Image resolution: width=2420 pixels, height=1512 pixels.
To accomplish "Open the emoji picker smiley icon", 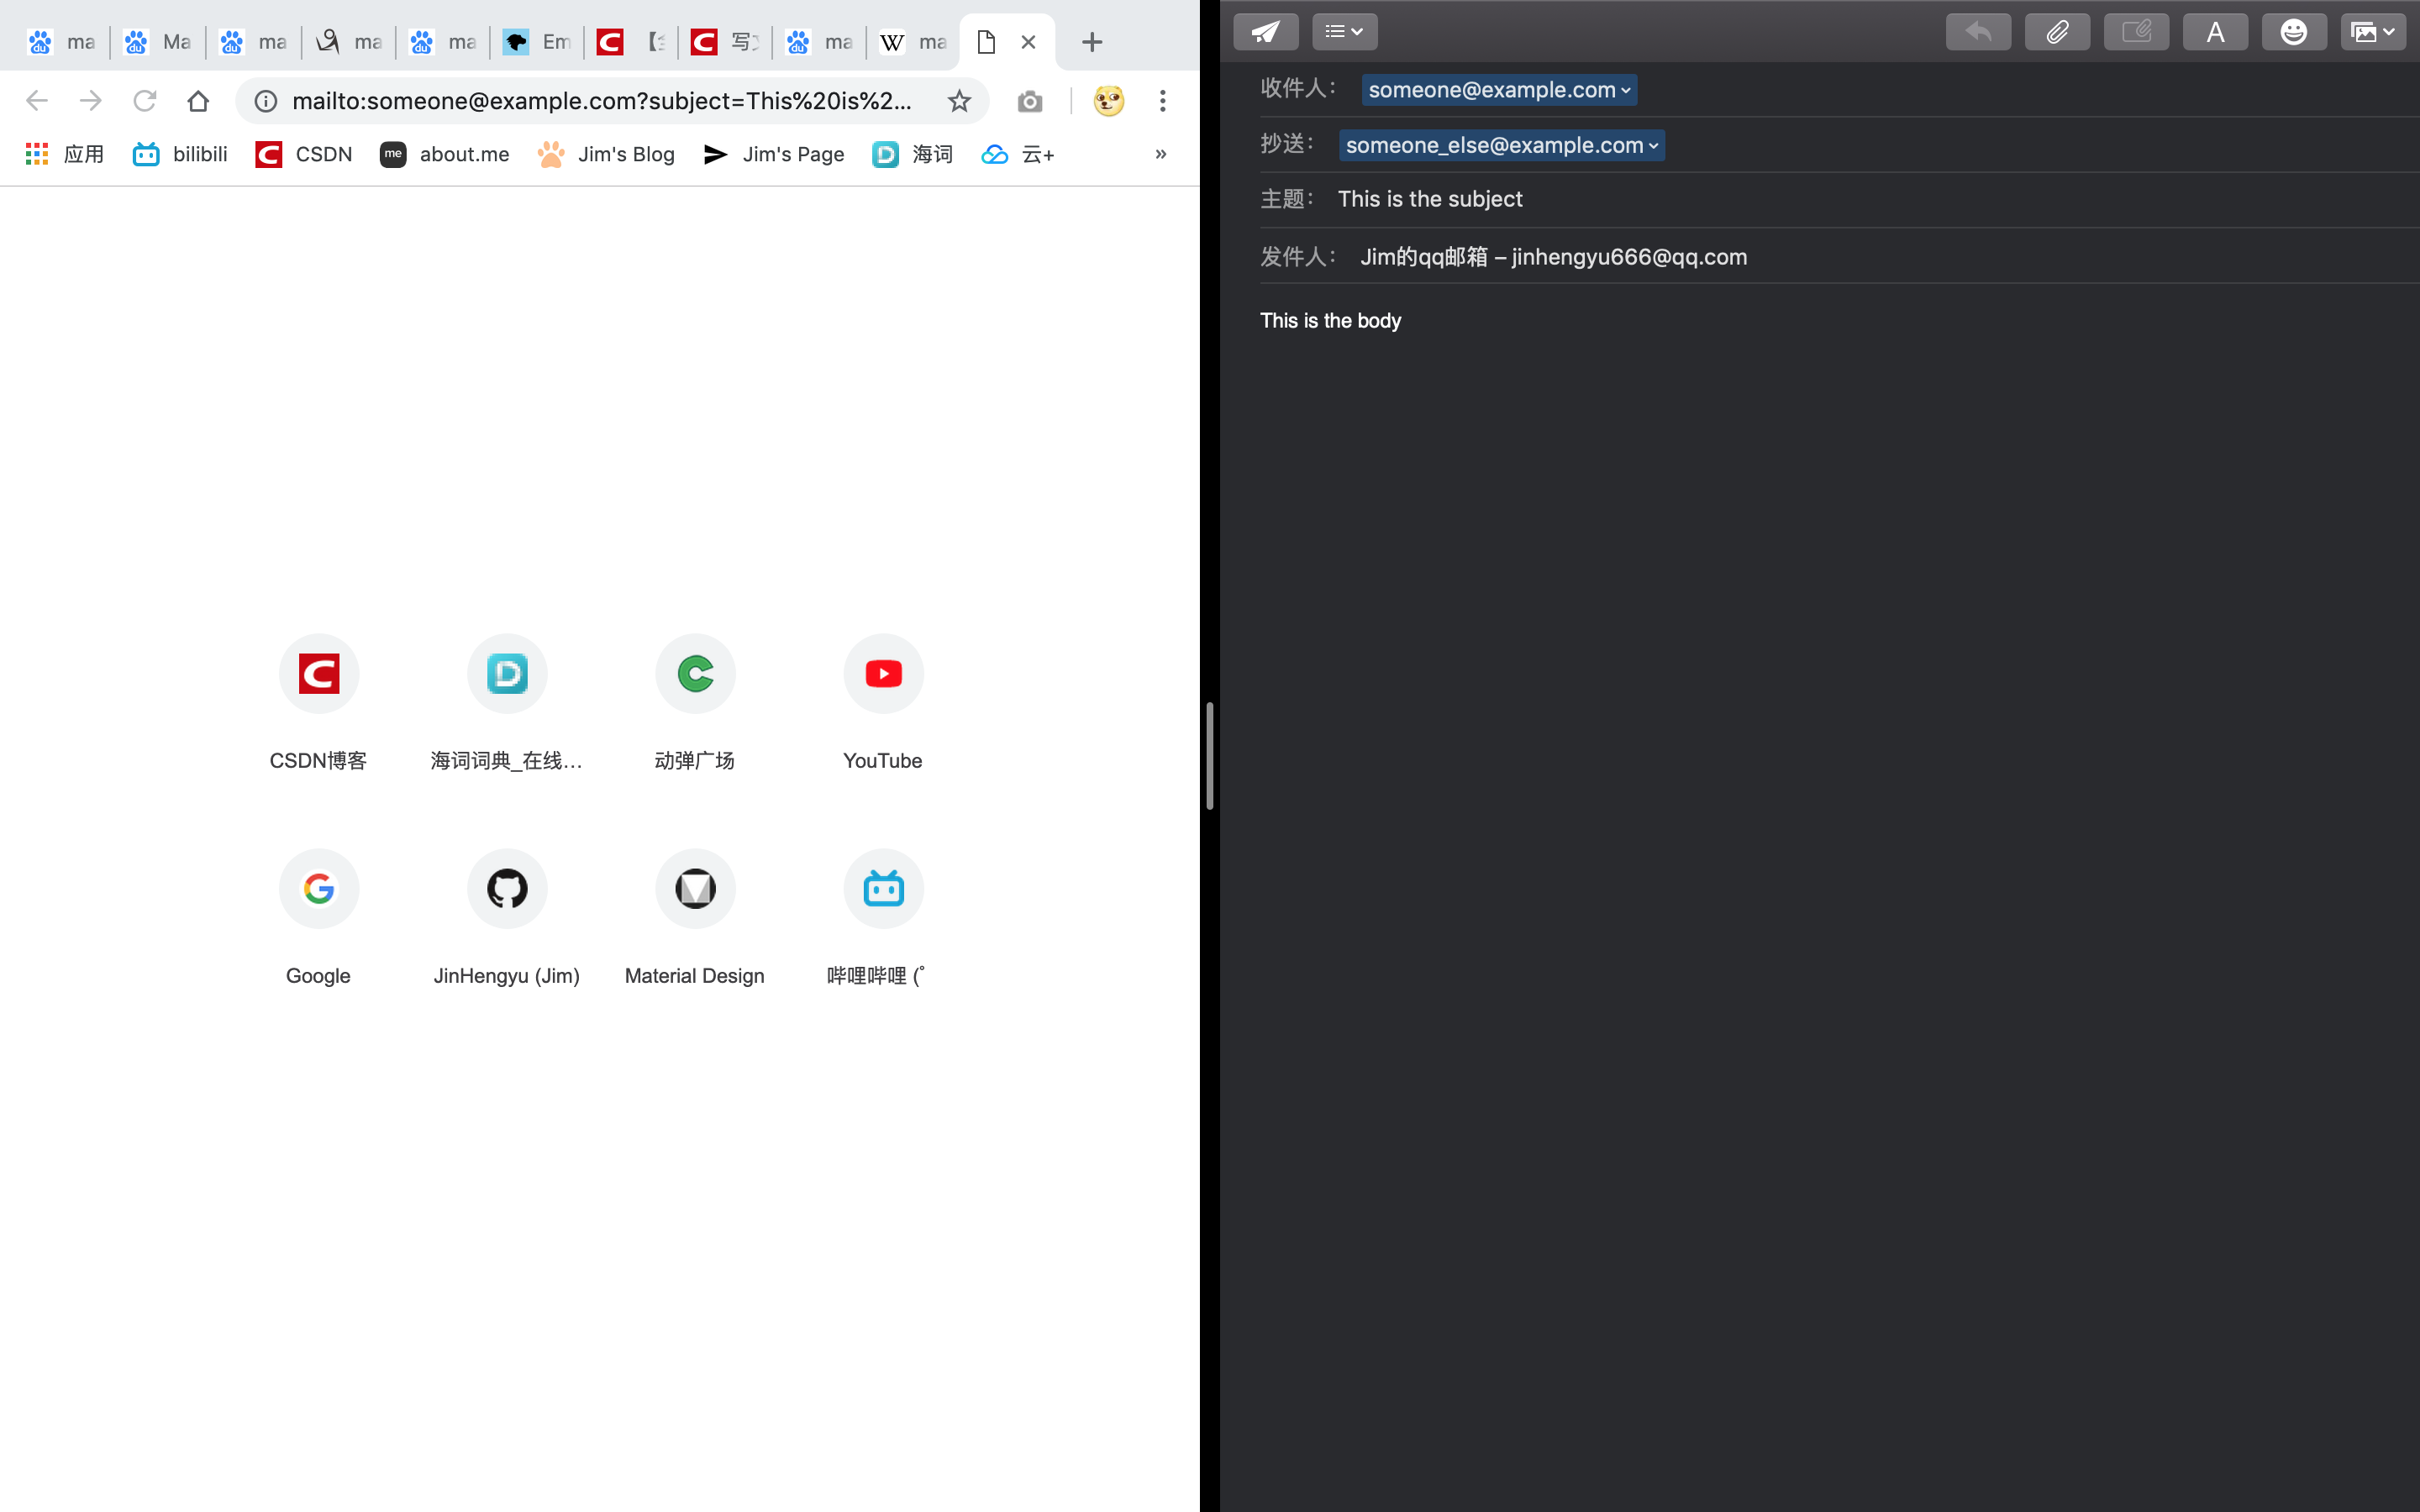I will 2293,32.
